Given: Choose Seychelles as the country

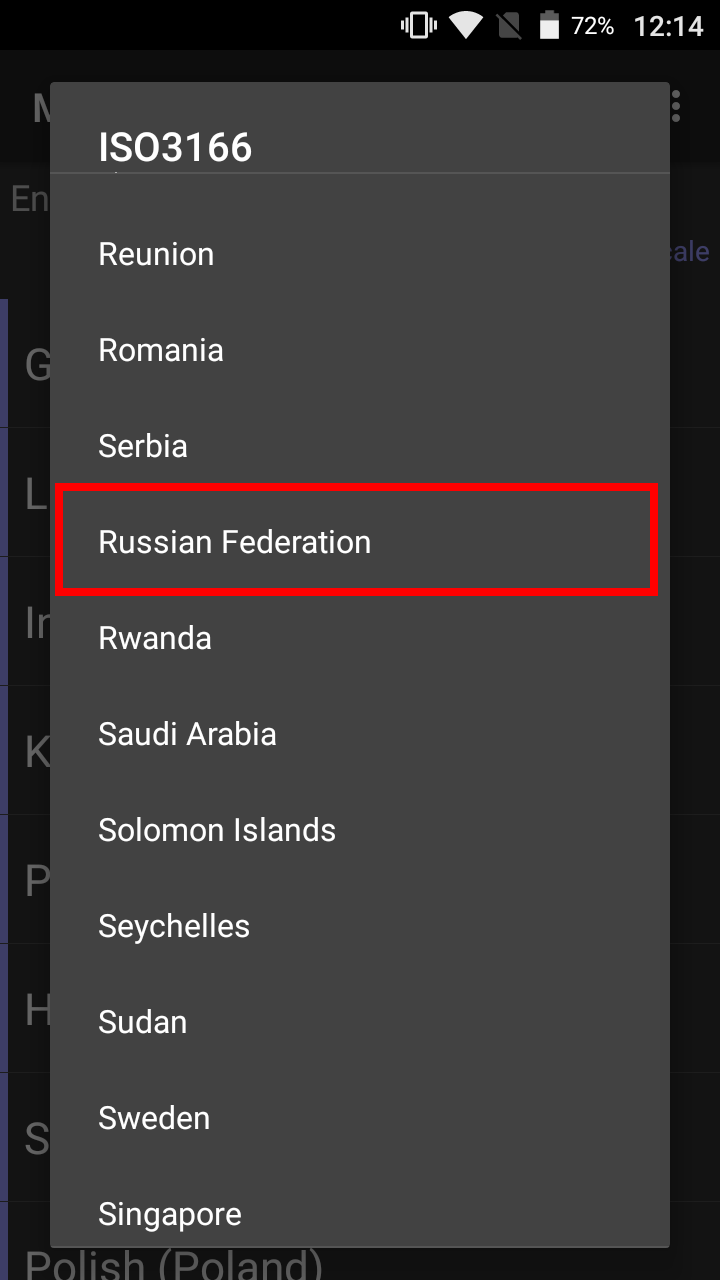Looking at the screenshot, I should coord(360,926).
